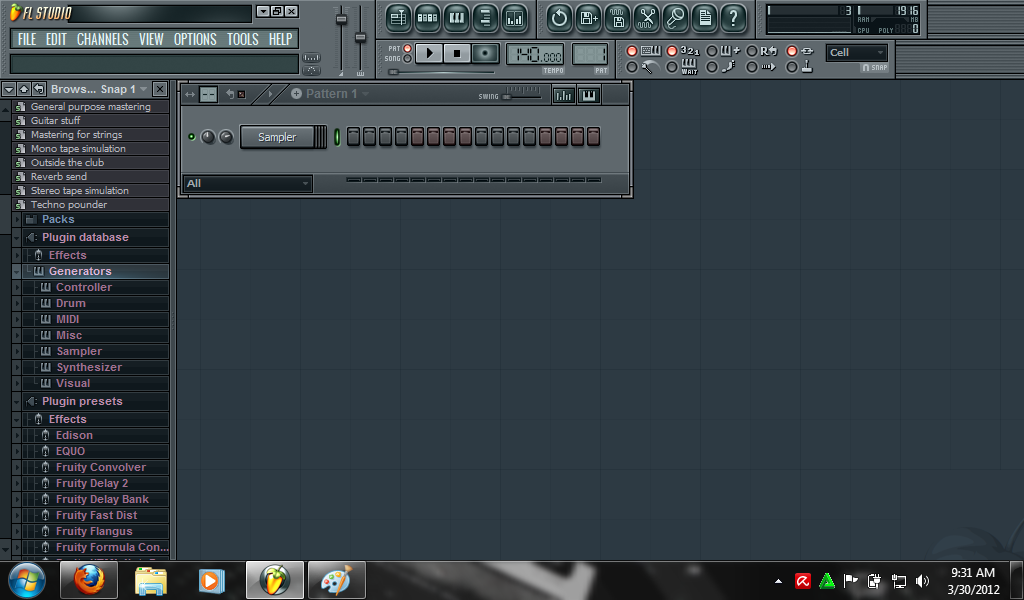1024x600 pixels.
Task: Open the Mixer view
Action: coord(515,18)
